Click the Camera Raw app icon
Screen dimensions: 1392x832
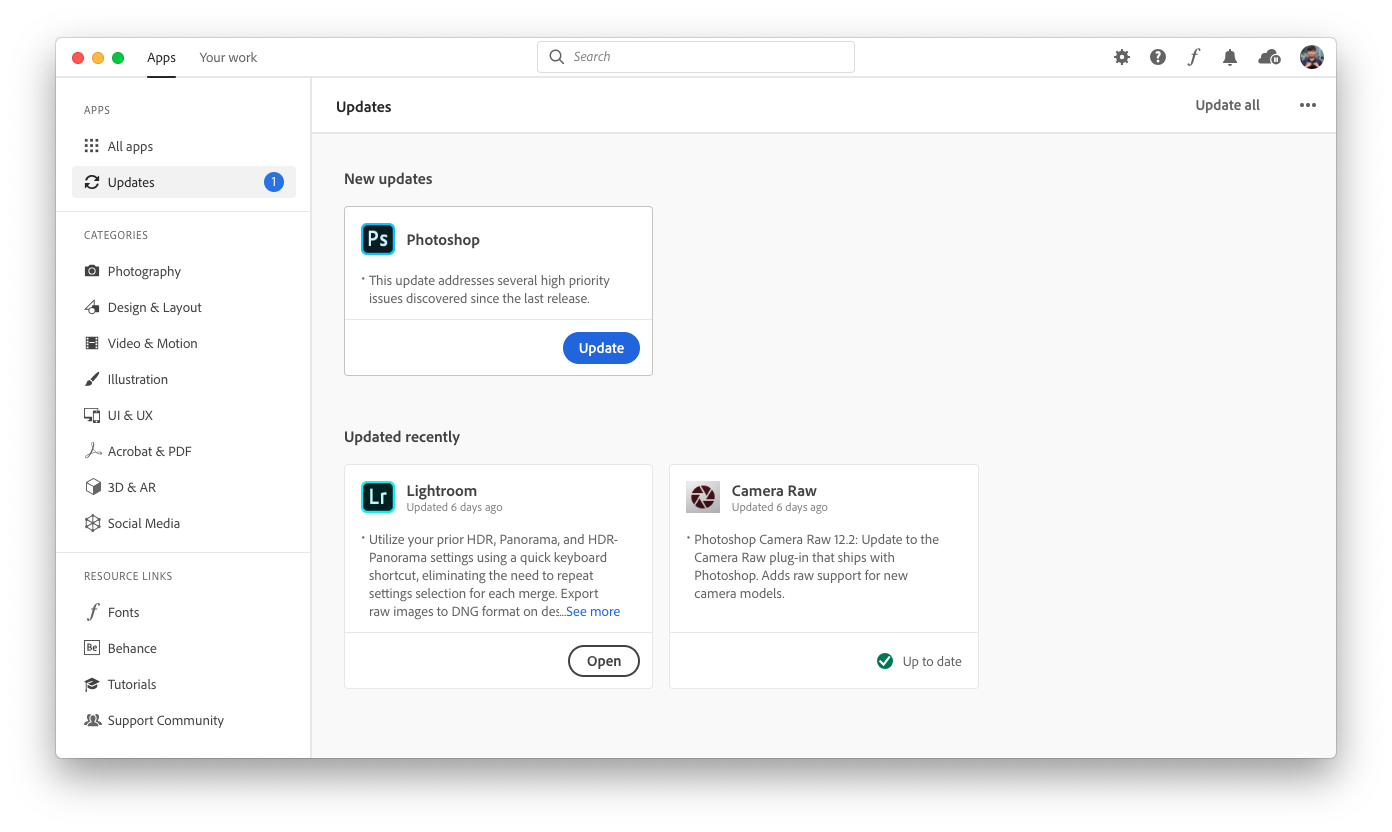pyautogui.click(x=703, y=497)
